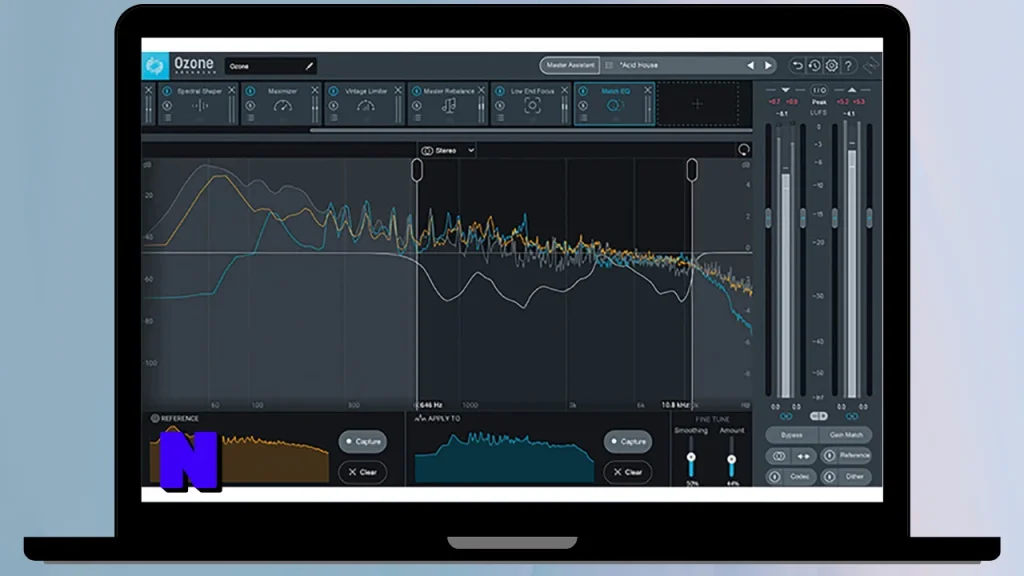Toggle the Reference button
The width and height of the screenshot is (1024, 576).
pos(846,456)
